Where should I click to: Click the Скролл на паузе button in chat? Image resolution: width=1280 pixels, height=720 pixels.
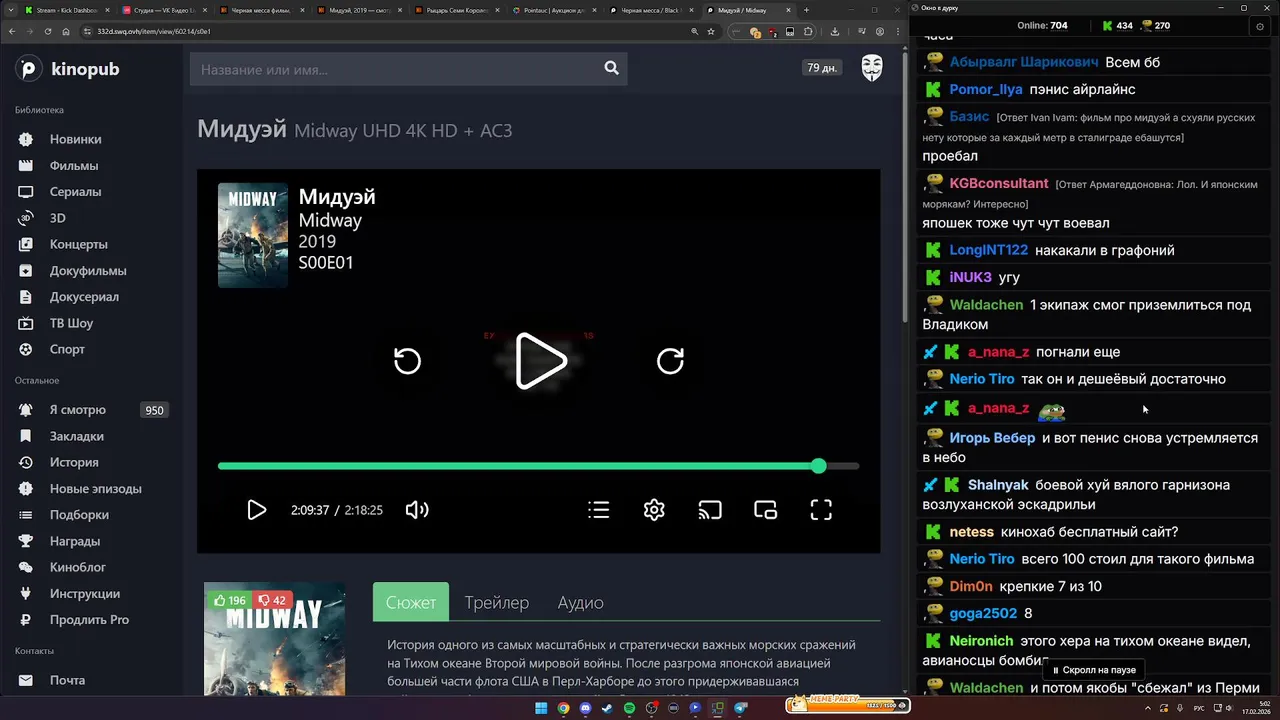click(x=1093, y=670)
